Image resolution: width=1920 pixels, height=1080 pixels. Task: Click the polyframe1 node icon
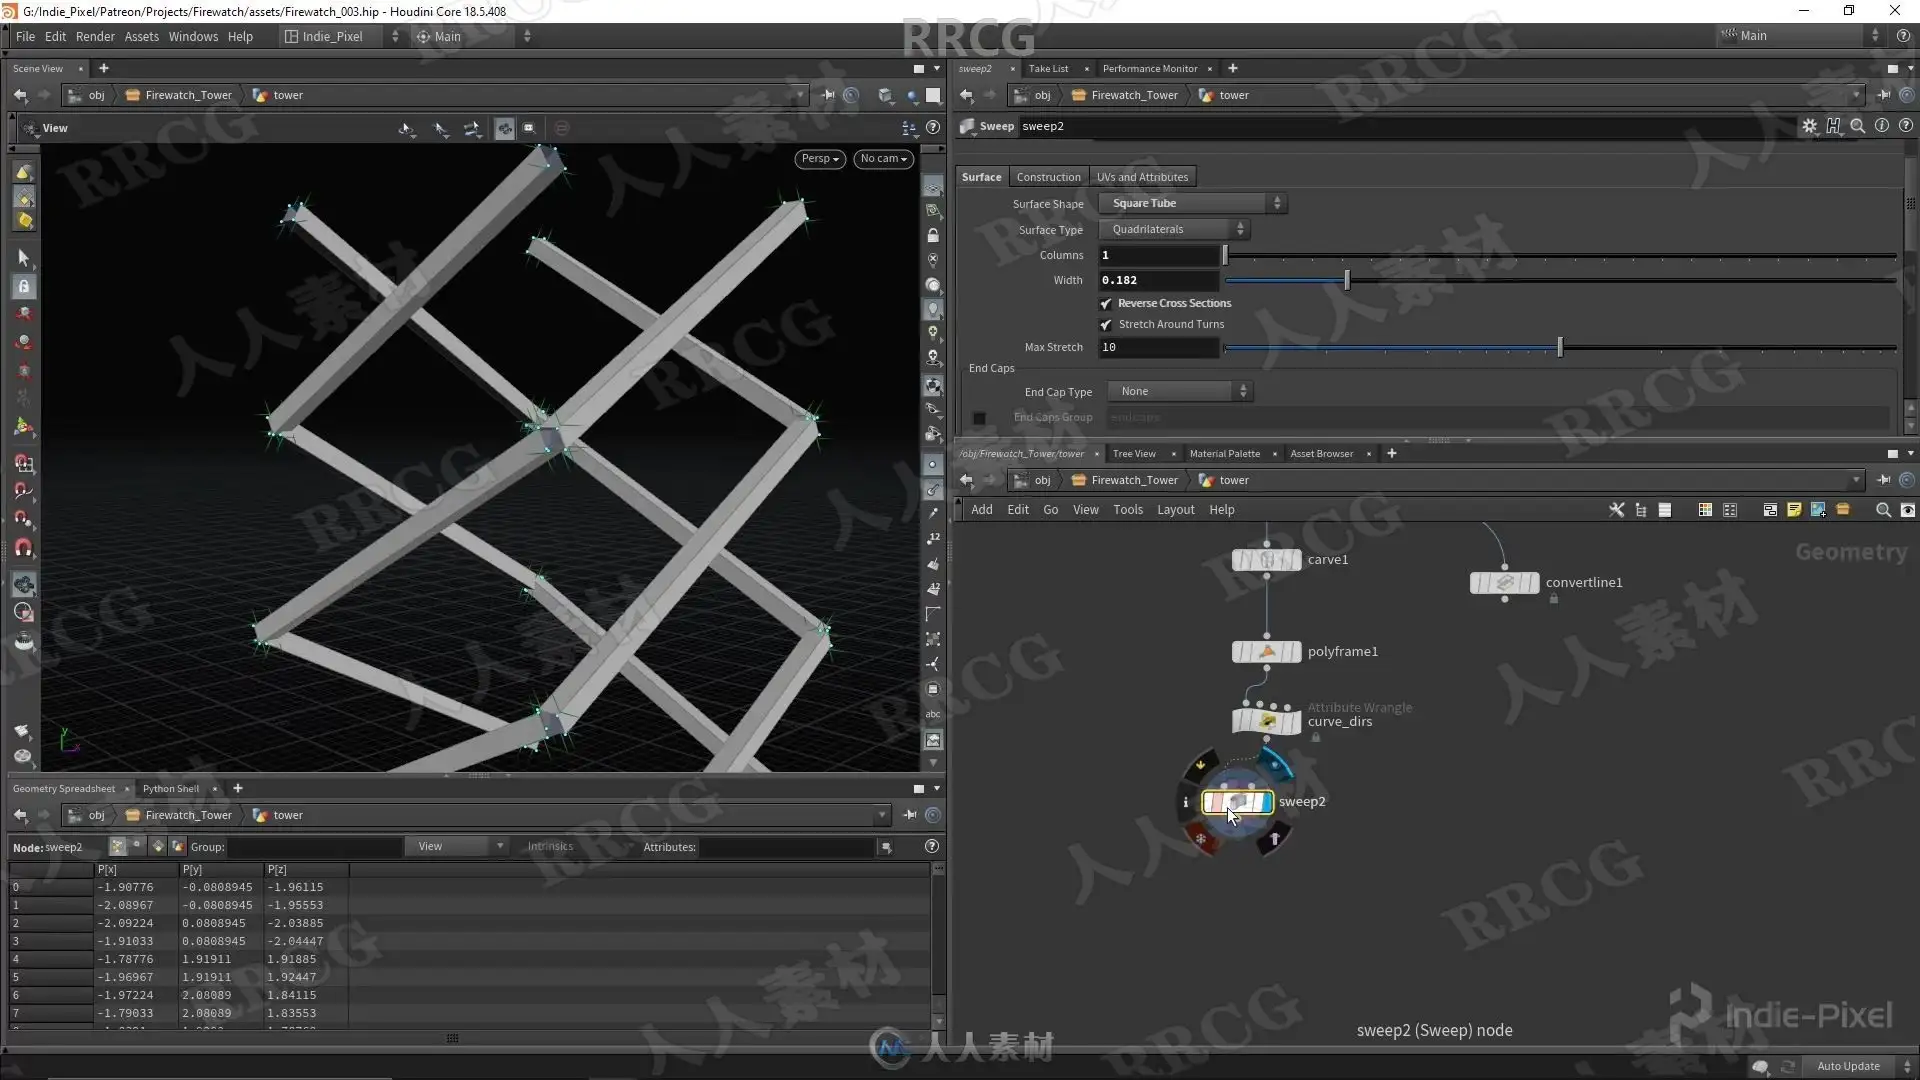coord(1266,652)
